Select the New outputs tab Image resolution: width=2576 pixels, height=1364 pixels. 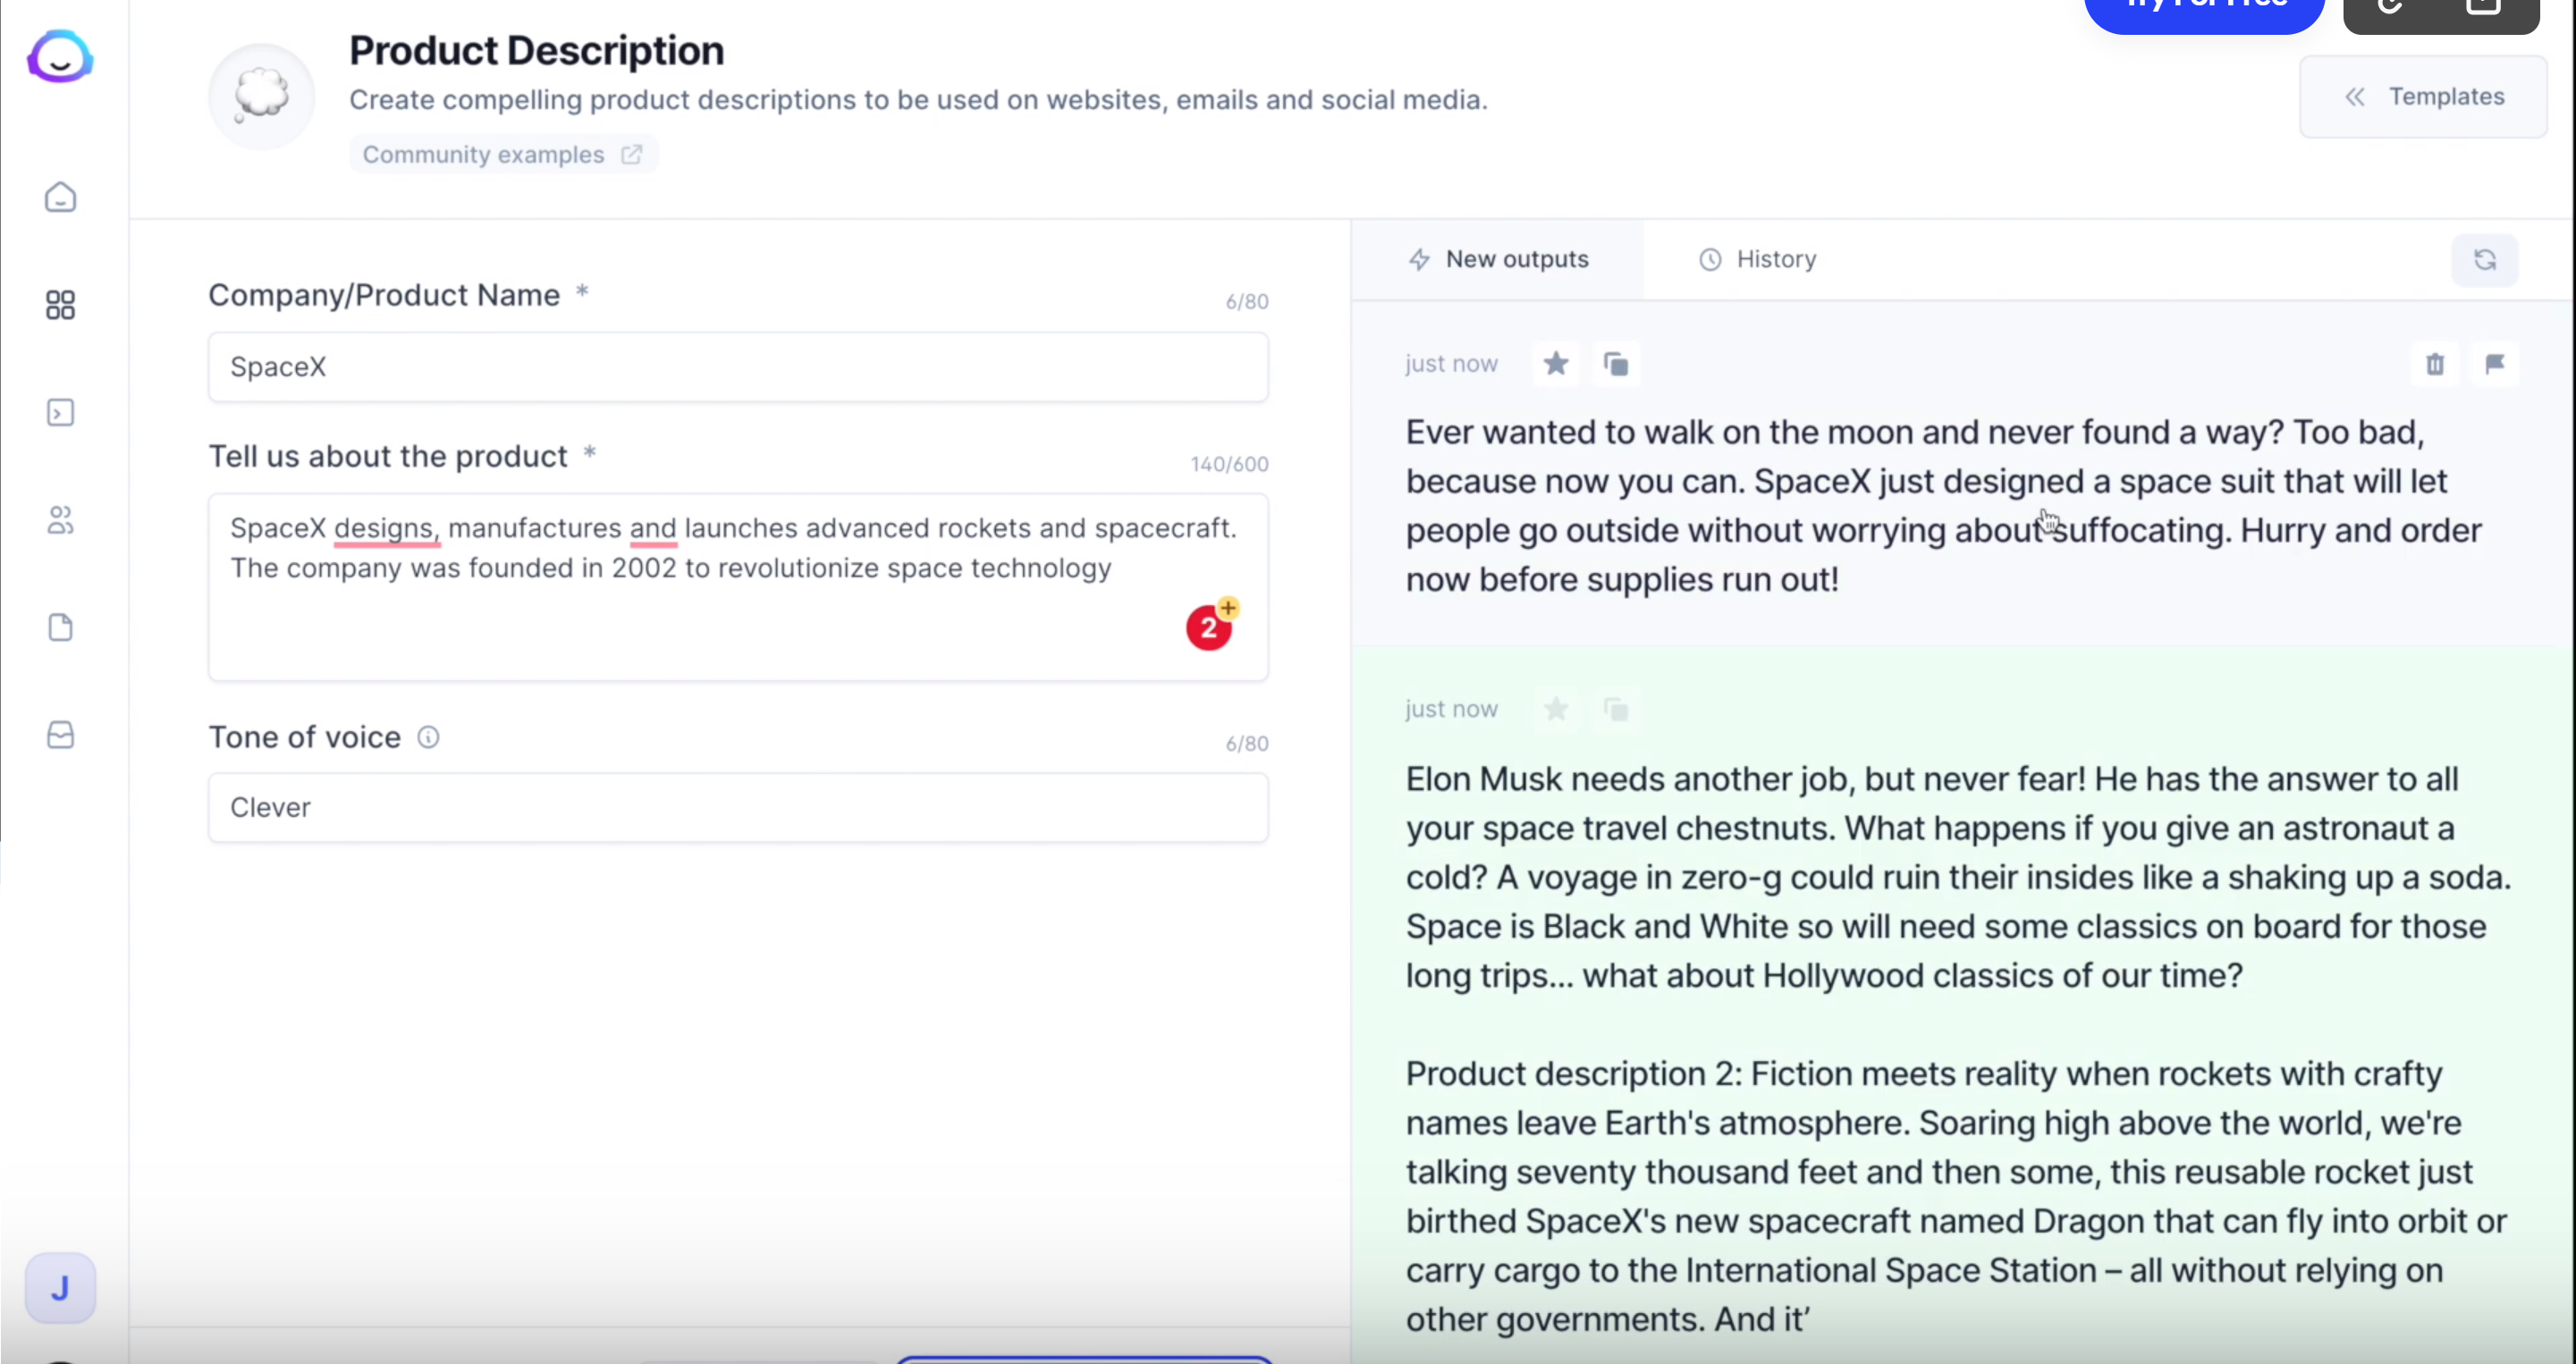click(1498, 259)
